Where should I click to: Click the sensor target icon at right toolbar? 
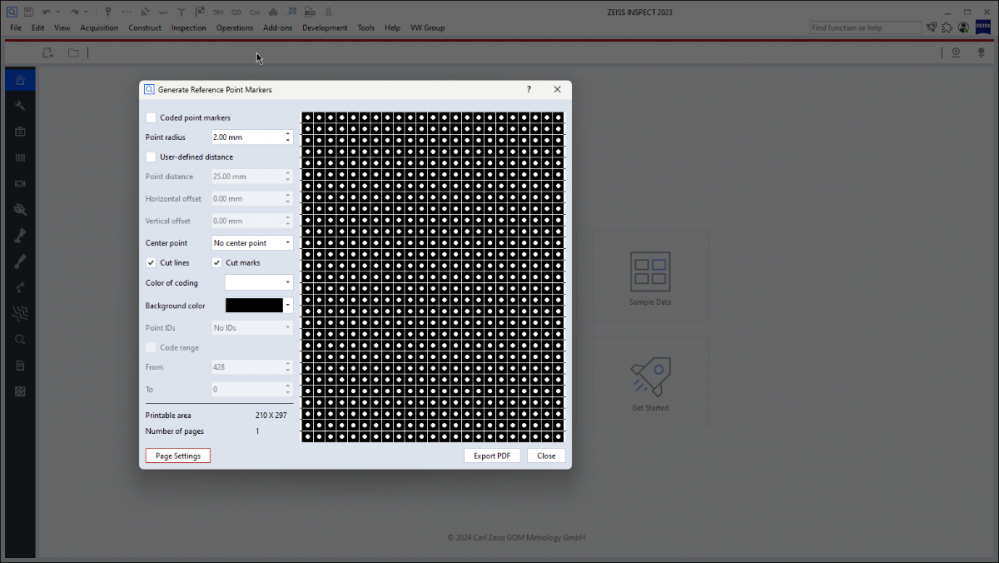[956, 53]
